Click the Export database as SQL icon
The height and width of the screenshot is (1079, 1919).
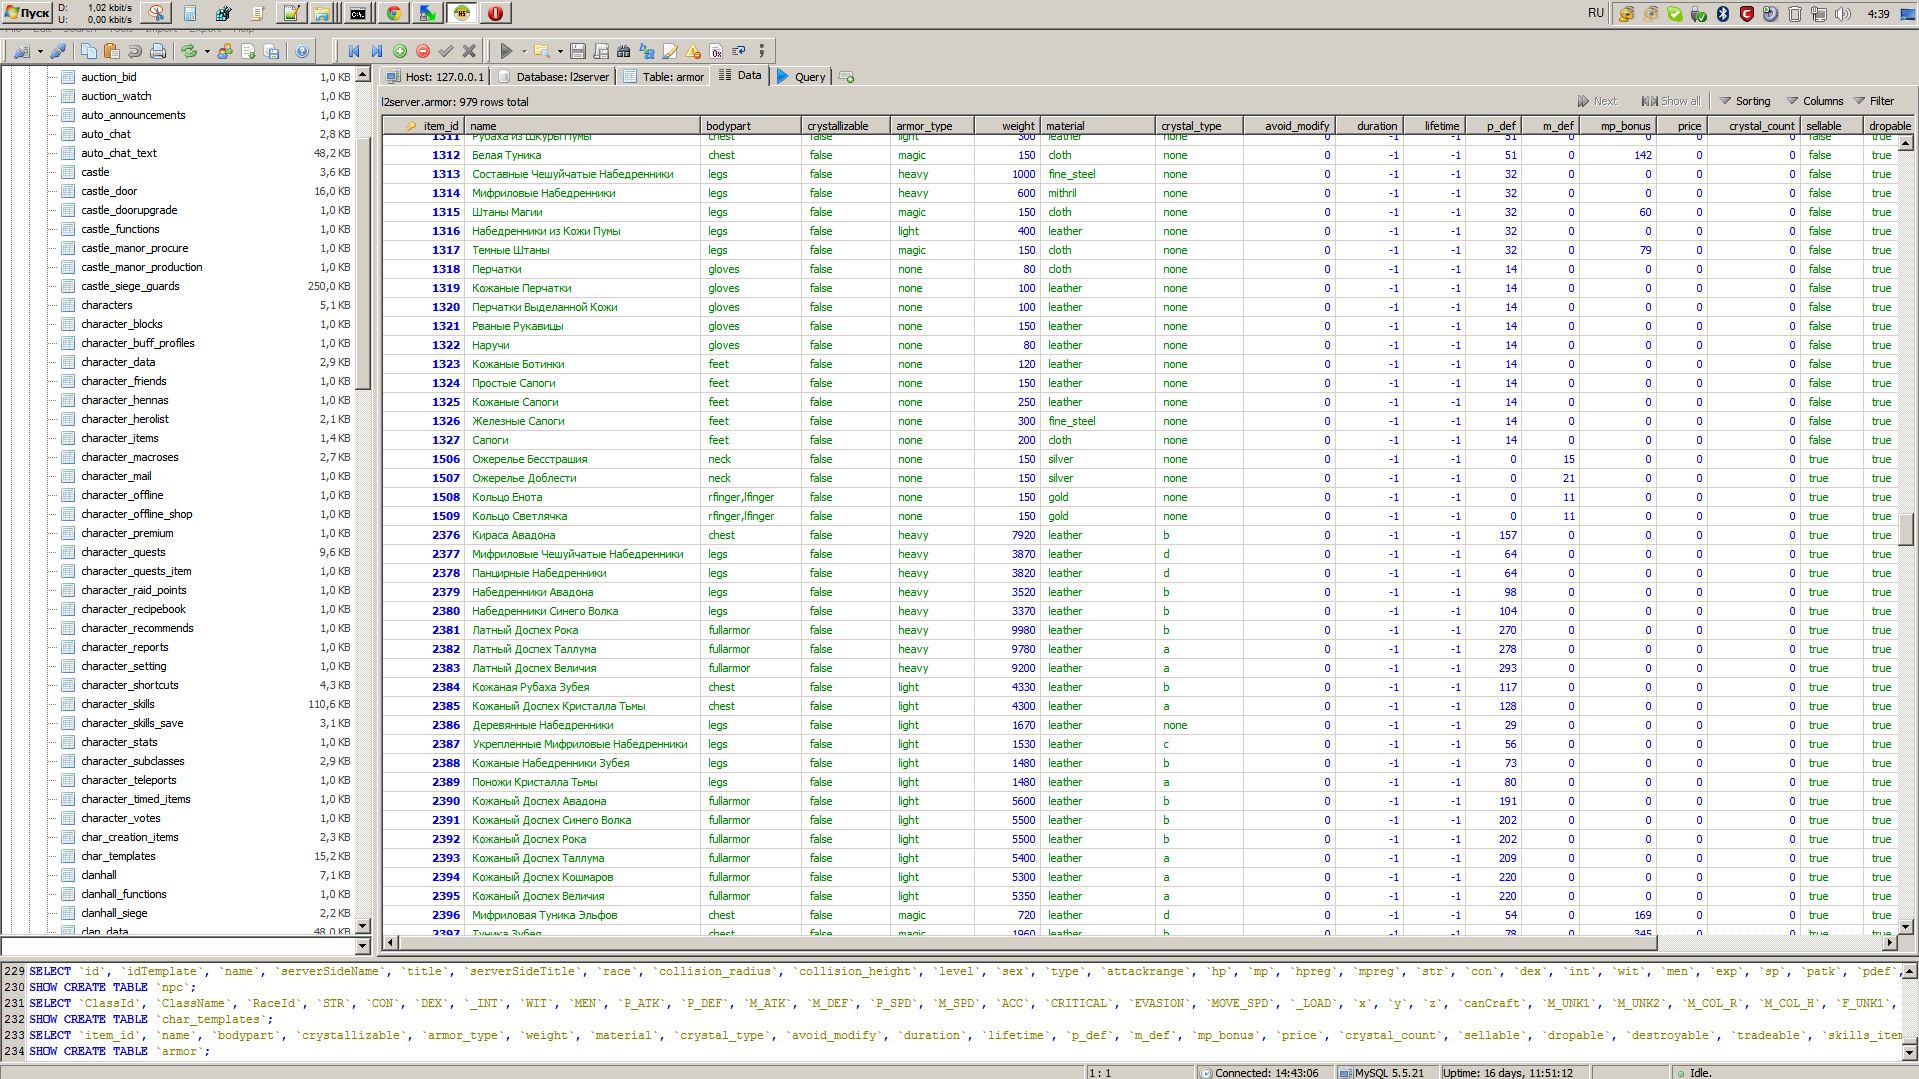coord(271,51)
